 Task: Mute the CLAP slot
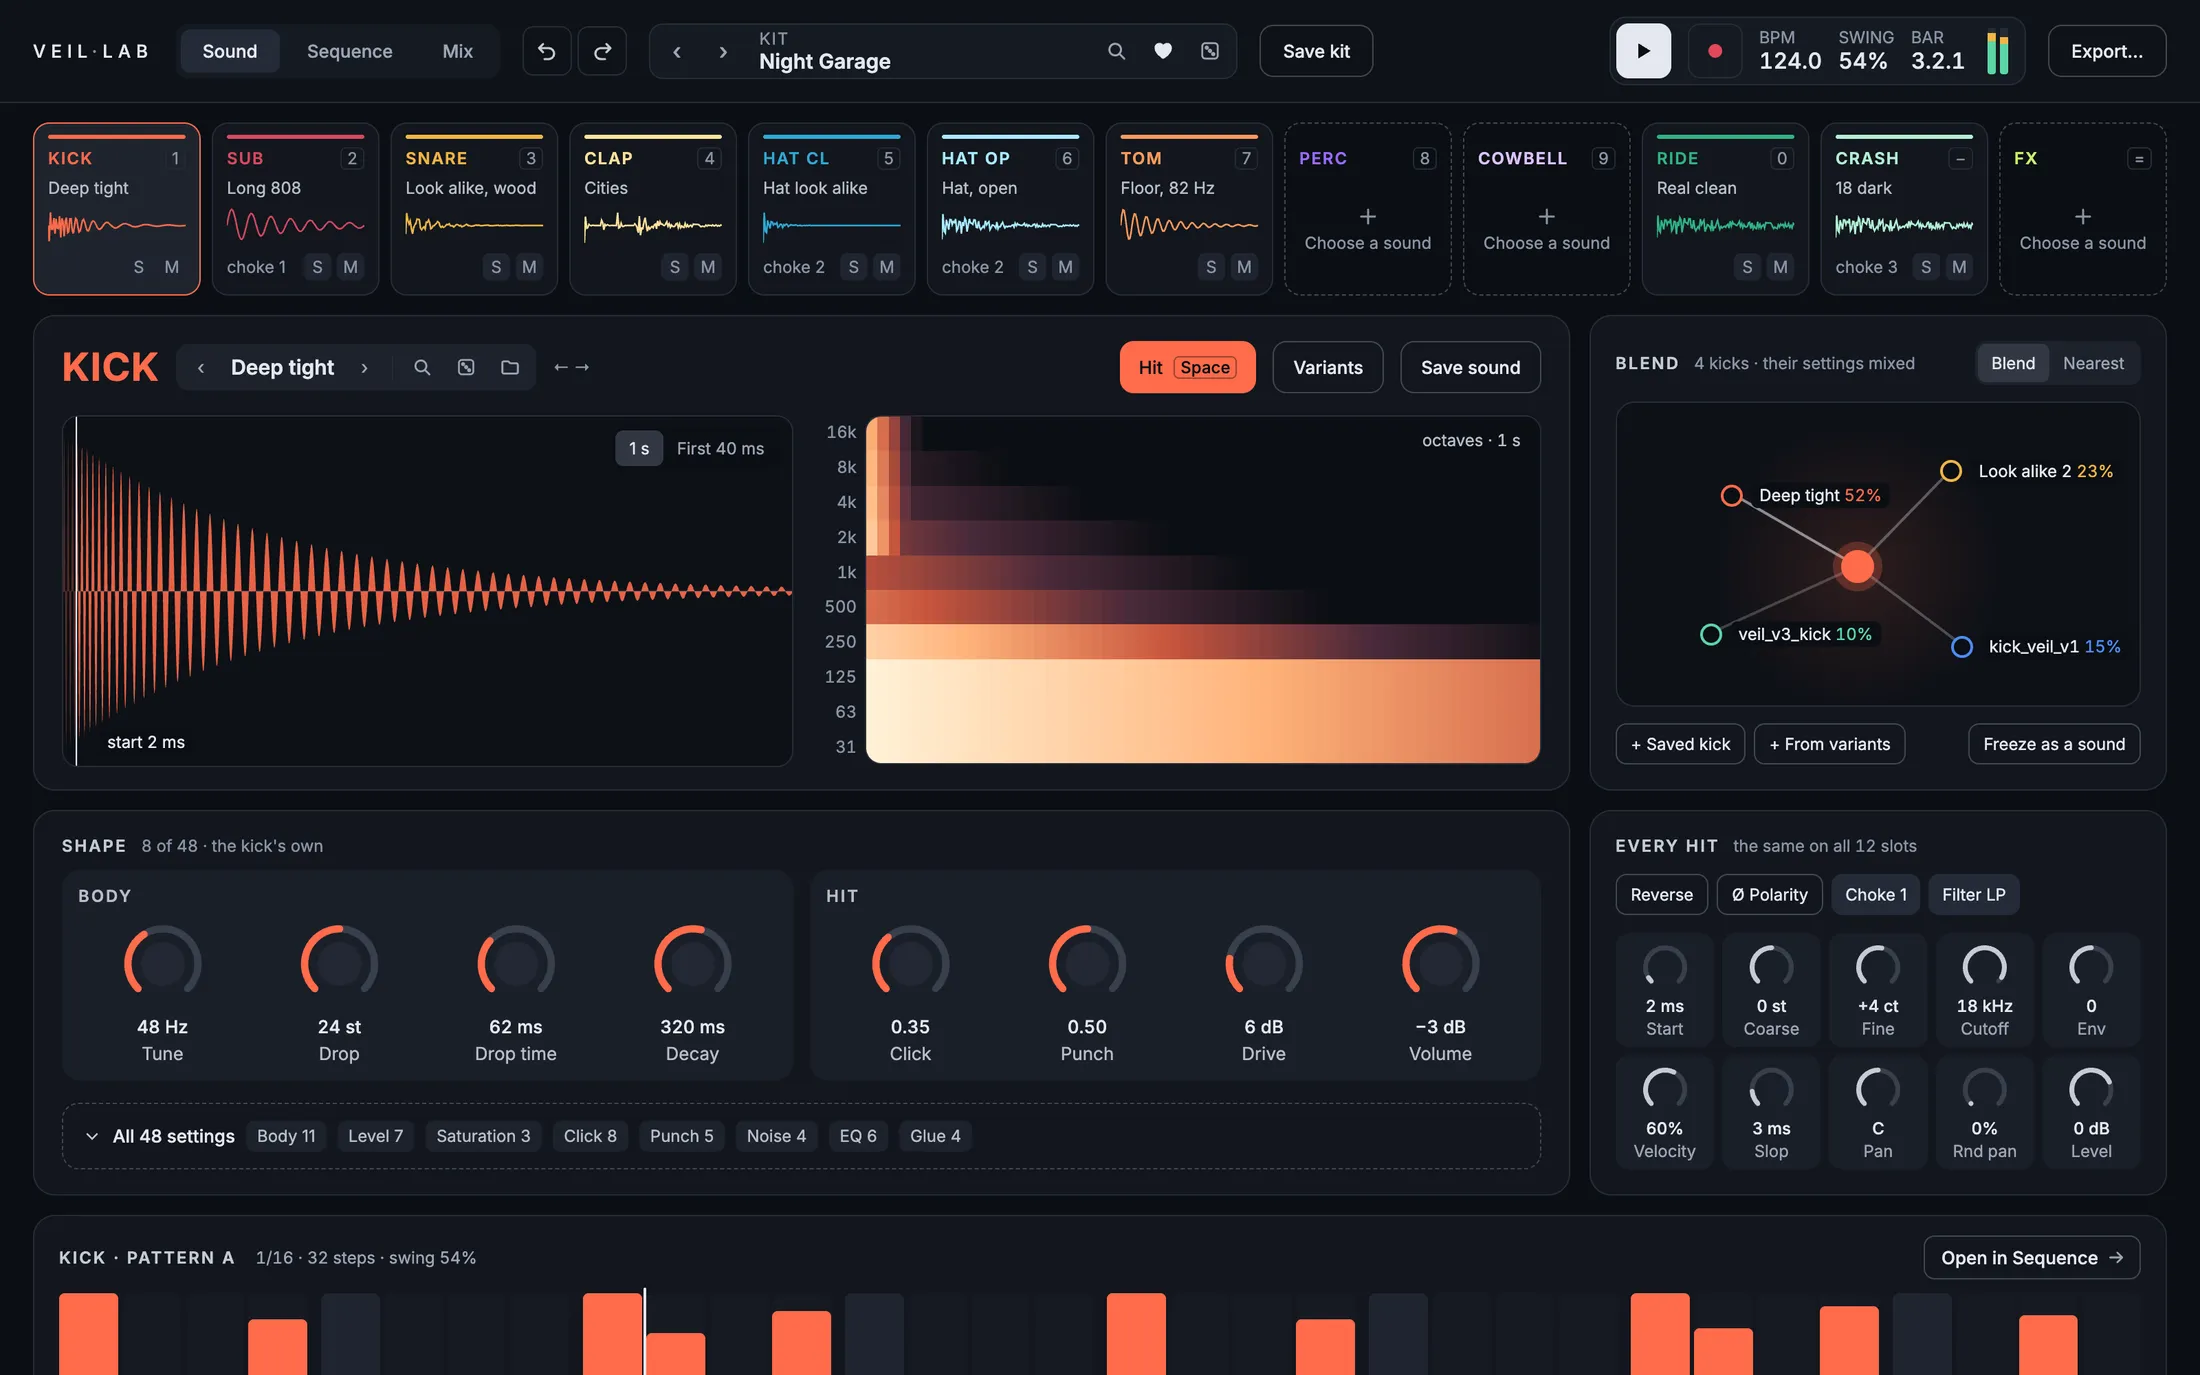[708, 267]
